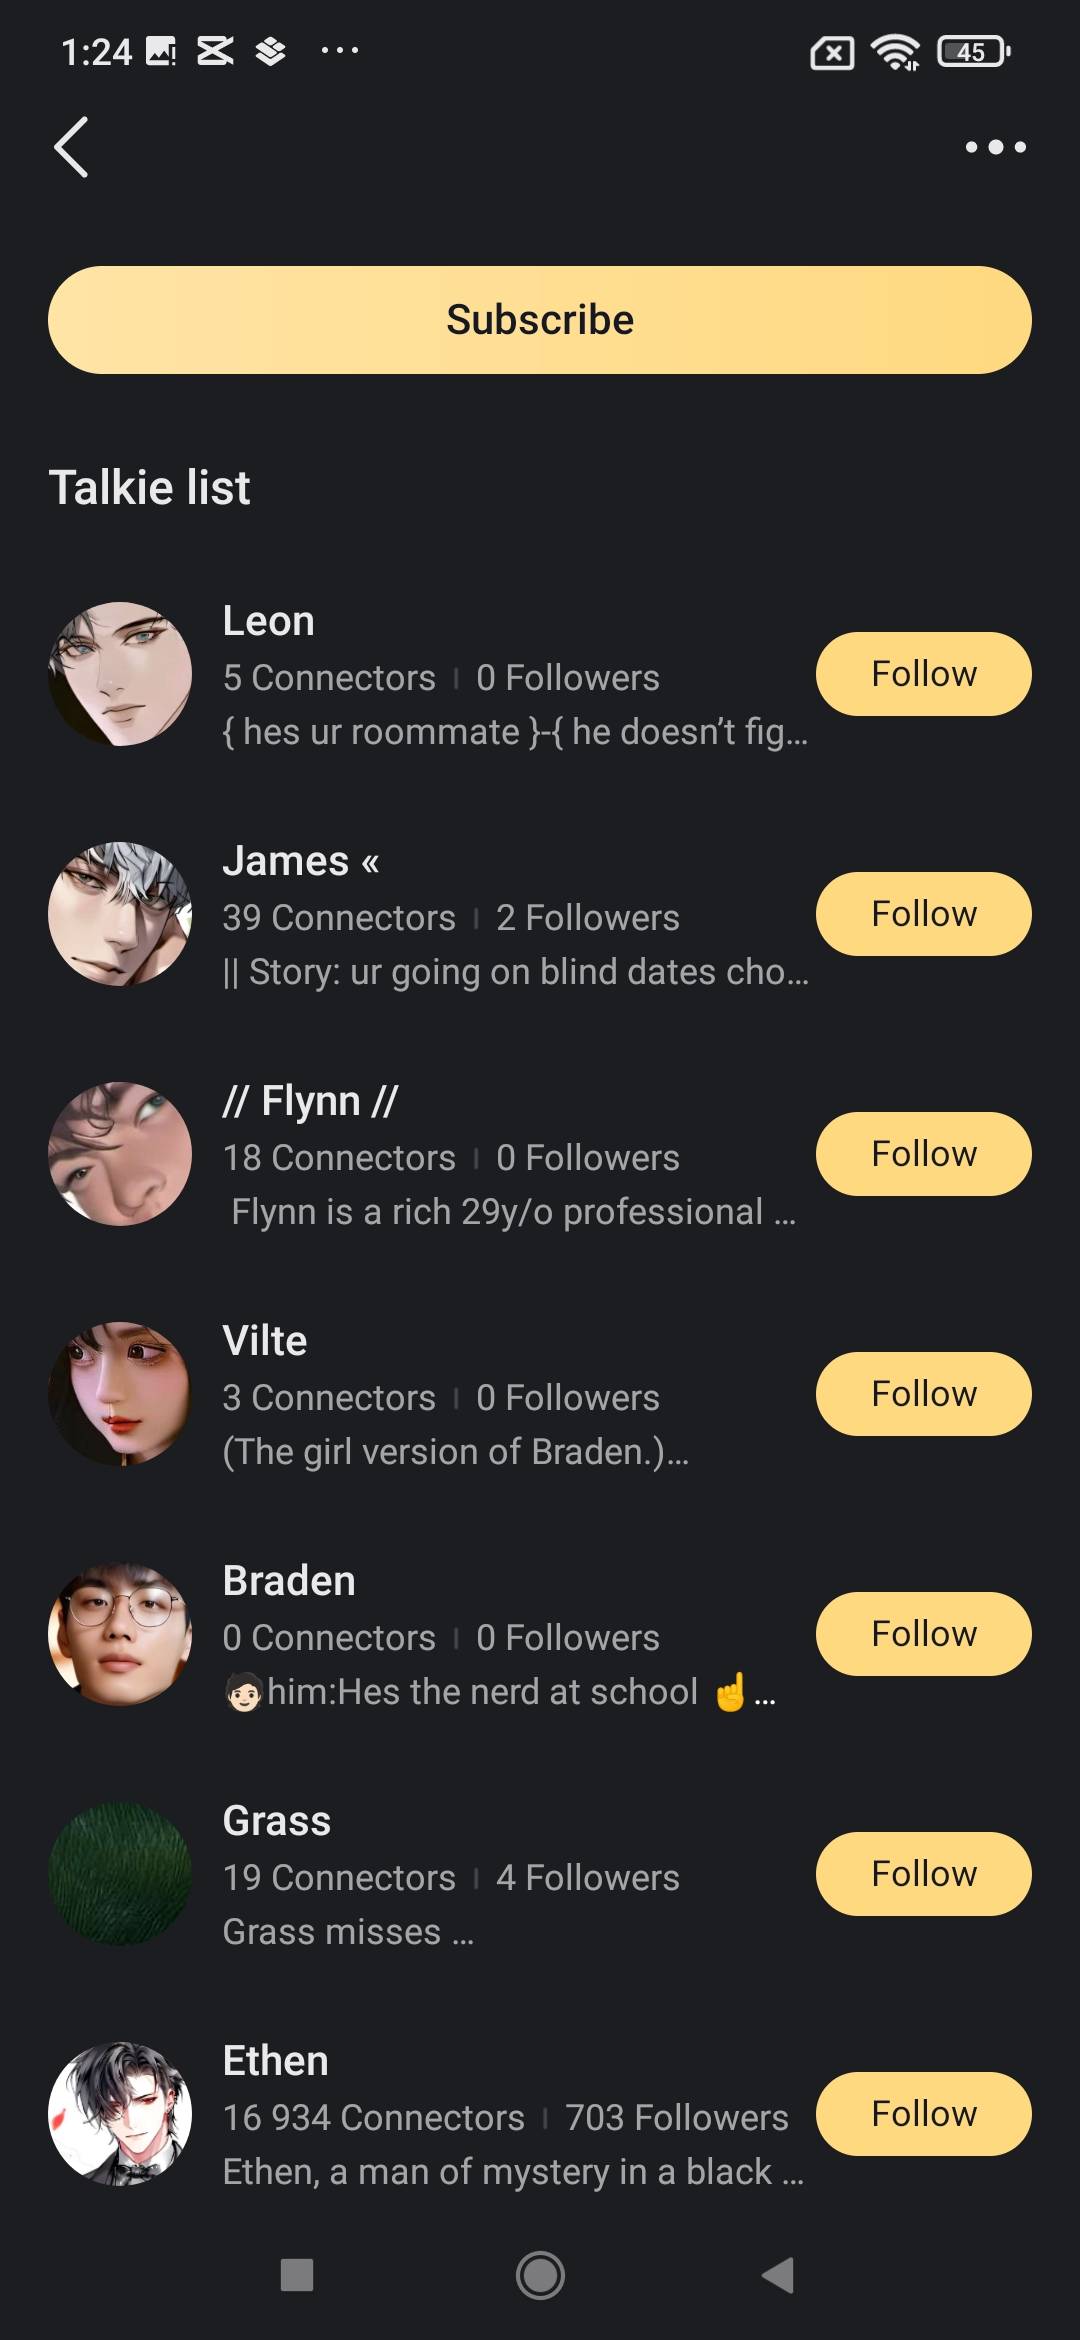Click Follow next to Vilte
Viewport: 1080px width, 2340px height.
(923, 1394)
